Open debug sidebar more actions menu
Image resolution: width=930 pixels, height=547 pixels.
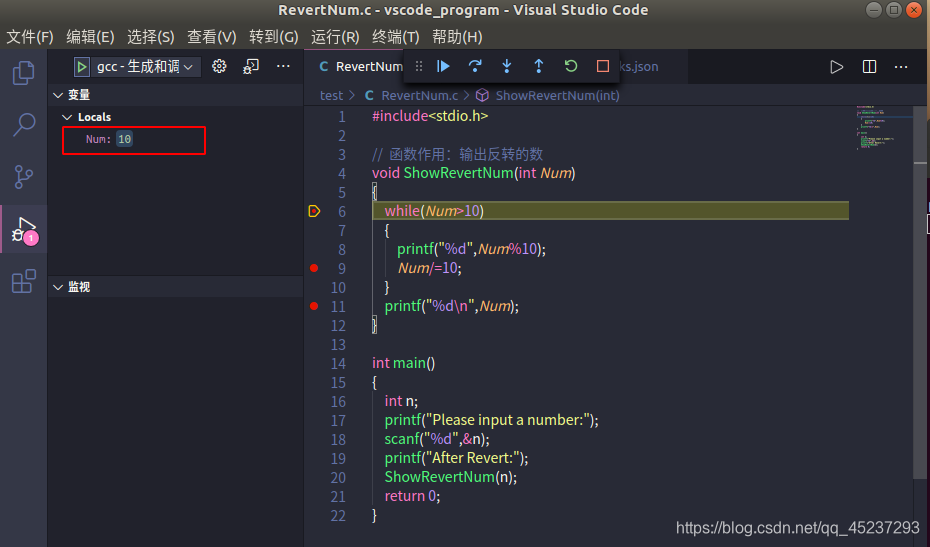284,66
